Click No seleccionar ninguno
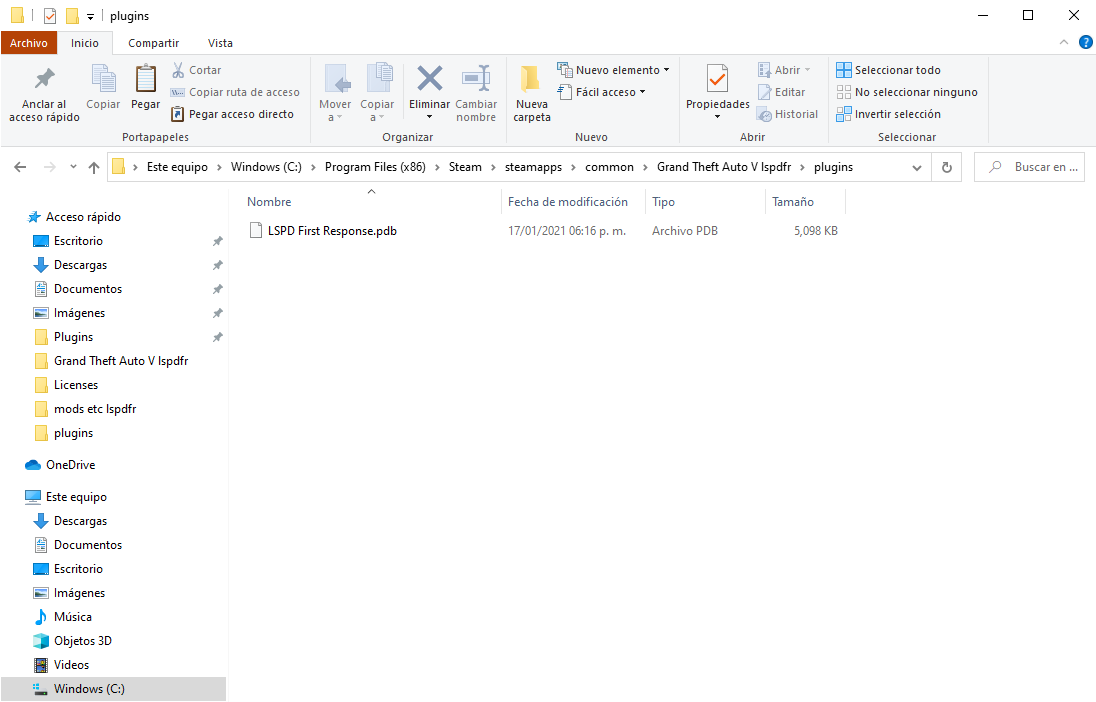Image resolution: width=1096 pixels, height=702 pixels. (907, 92)
